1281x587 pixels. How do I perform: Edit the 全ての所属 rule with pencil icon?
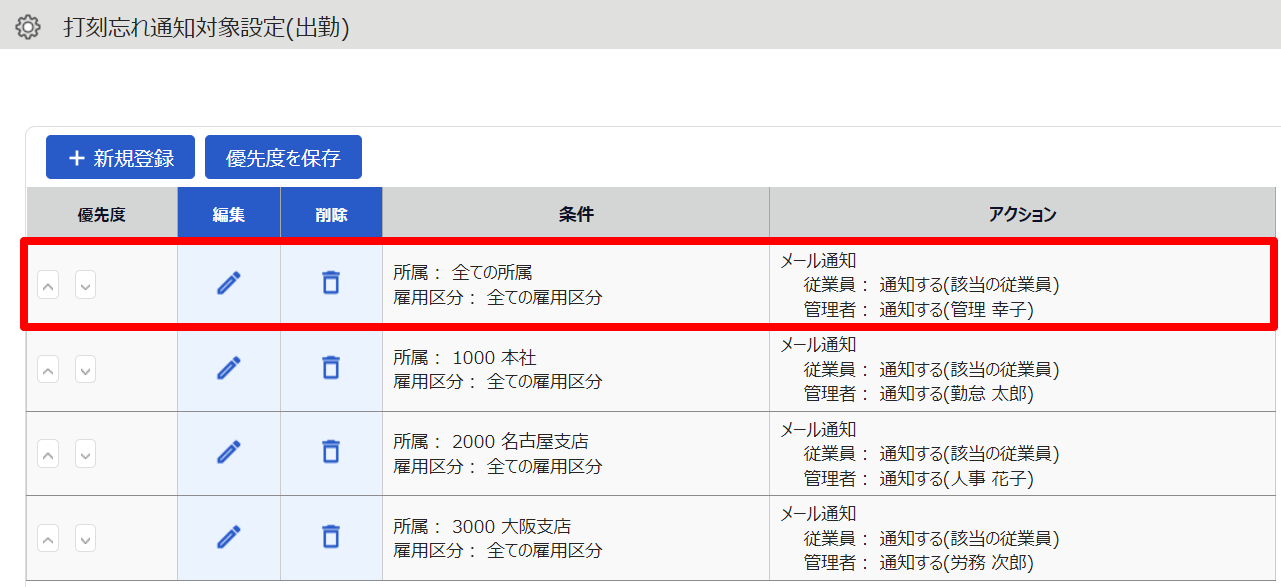[229, 283]
